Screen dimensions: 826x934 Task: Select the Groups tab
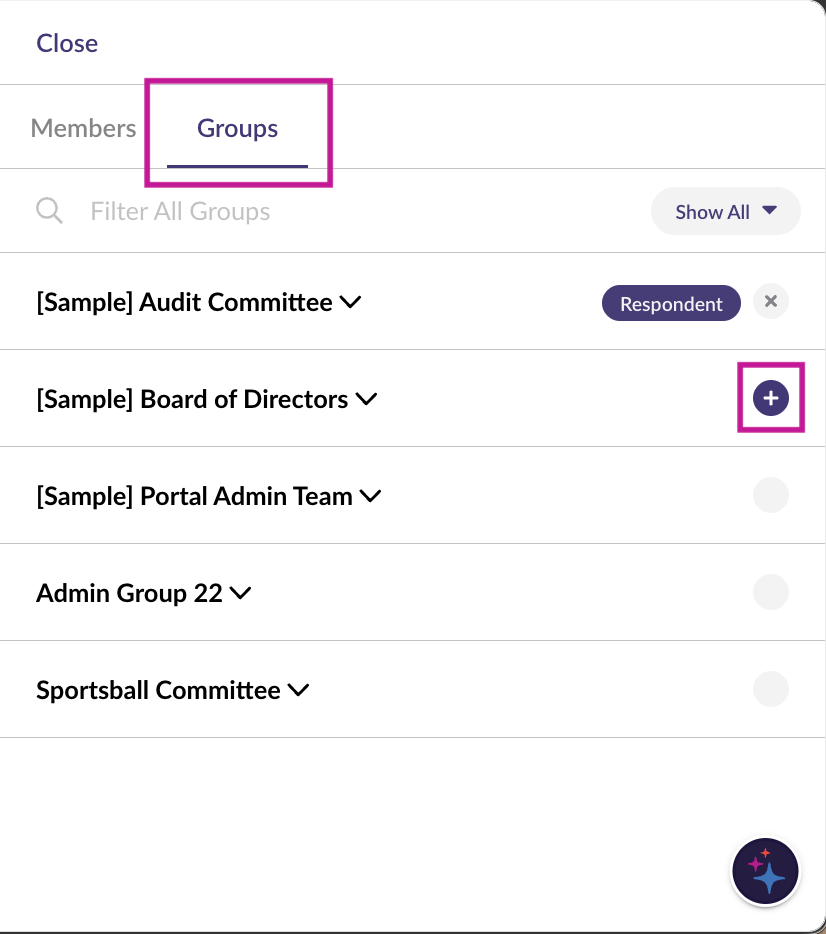click(237, 128)
